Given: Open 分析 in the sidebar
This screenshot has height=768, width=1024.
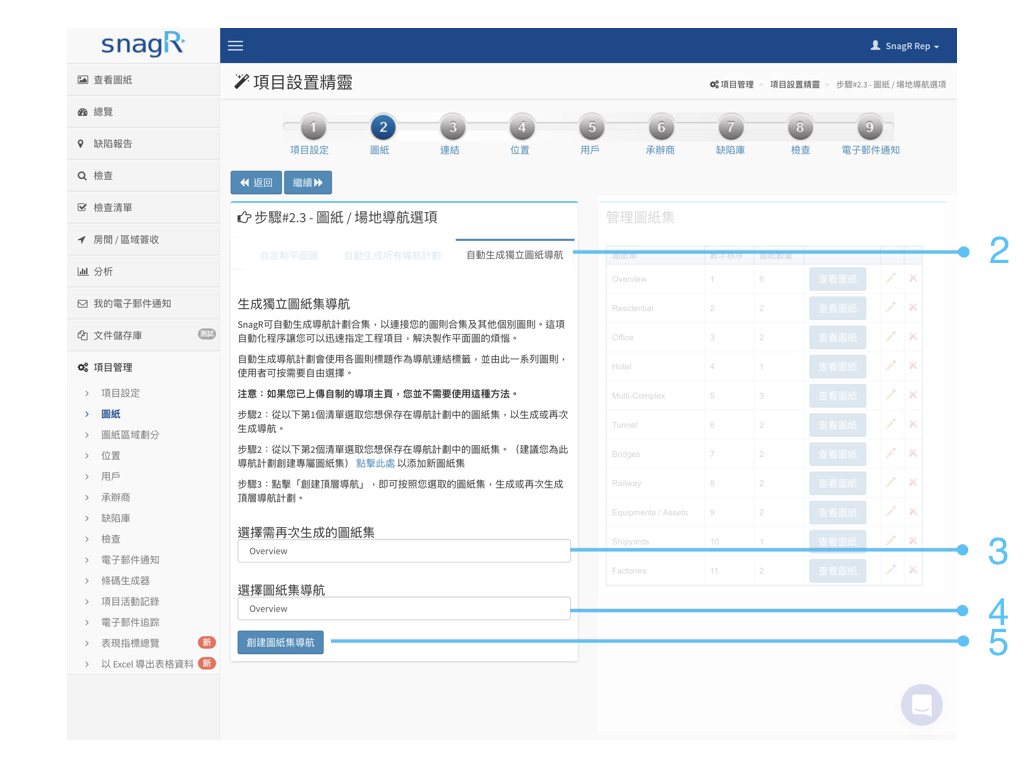Looking at the screenshot, I should click(143, 272).
